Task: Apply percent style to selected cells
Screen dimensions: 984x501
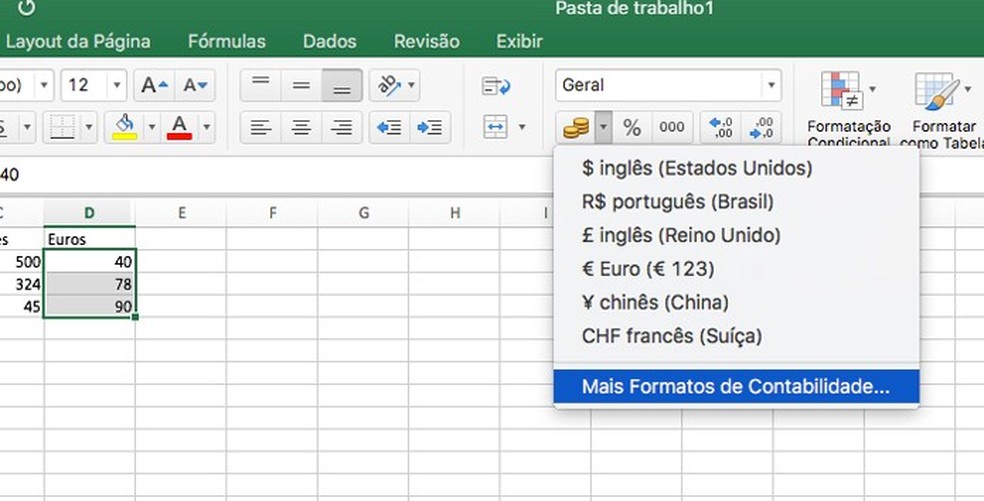Action: (632, 127)
